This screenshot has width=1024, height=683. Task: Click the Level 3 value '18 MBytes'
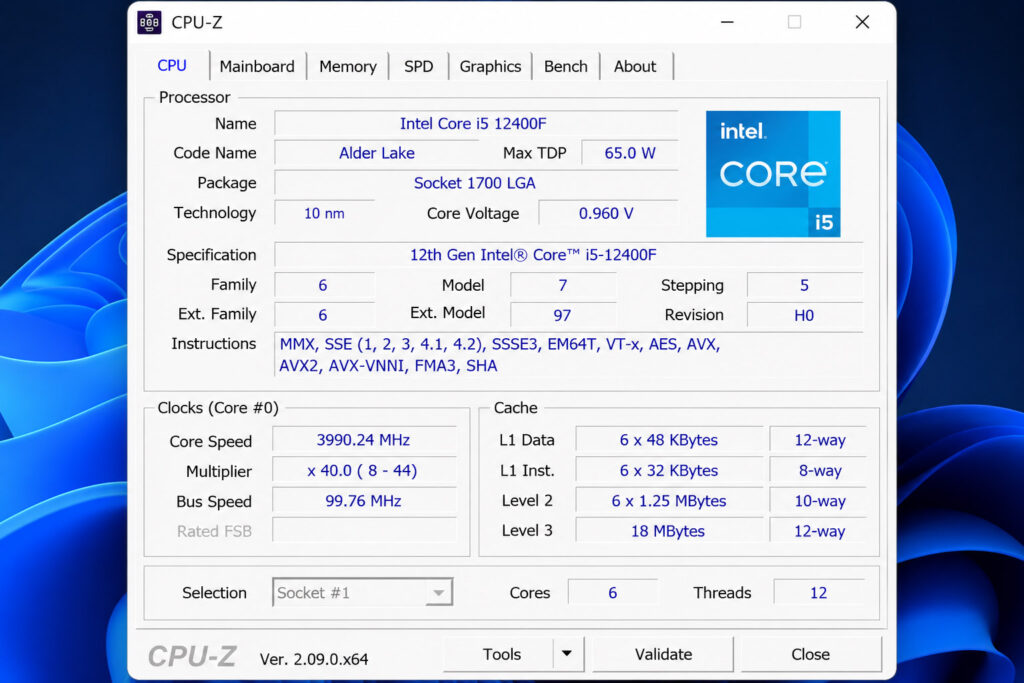coord(669,531)
